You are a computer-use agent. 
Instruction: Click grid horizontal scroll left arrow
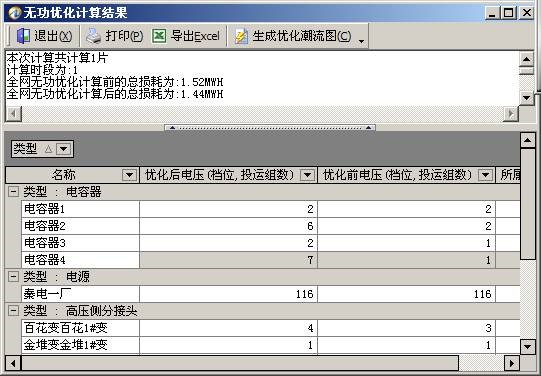13,363
